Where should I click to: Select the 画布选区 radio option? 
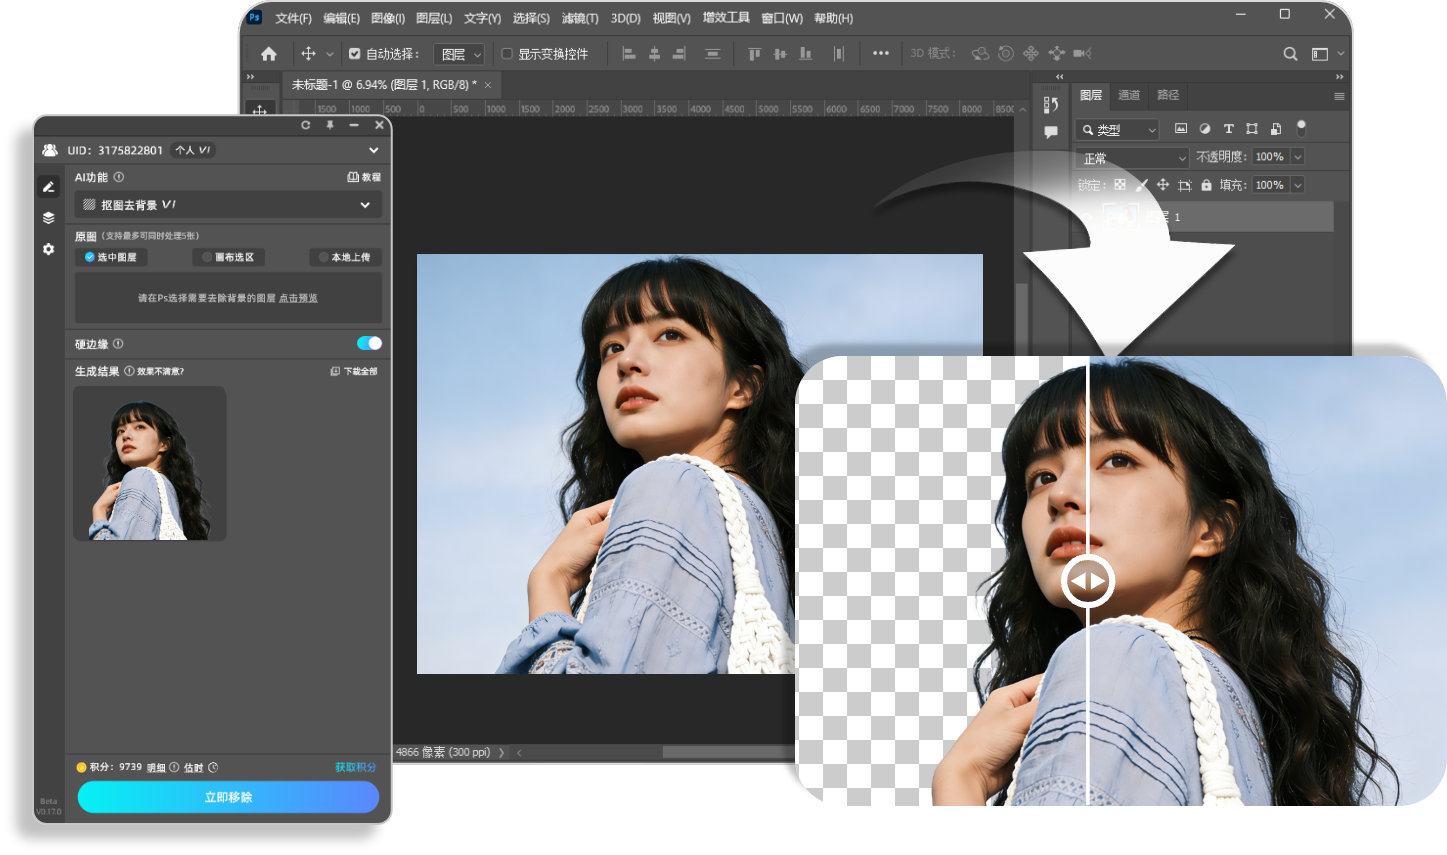229,257
